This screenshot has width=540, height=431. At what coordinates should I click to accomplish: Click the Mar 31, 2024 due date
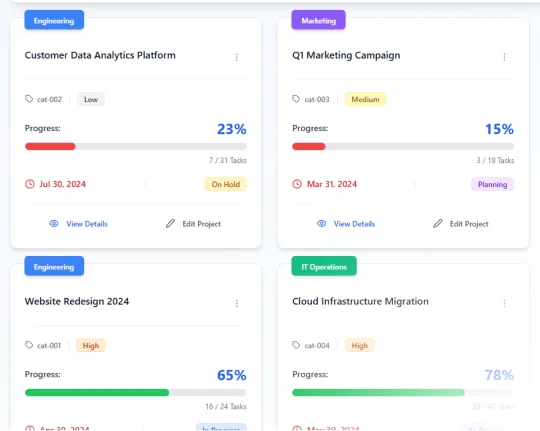click(x=332, y=184)
